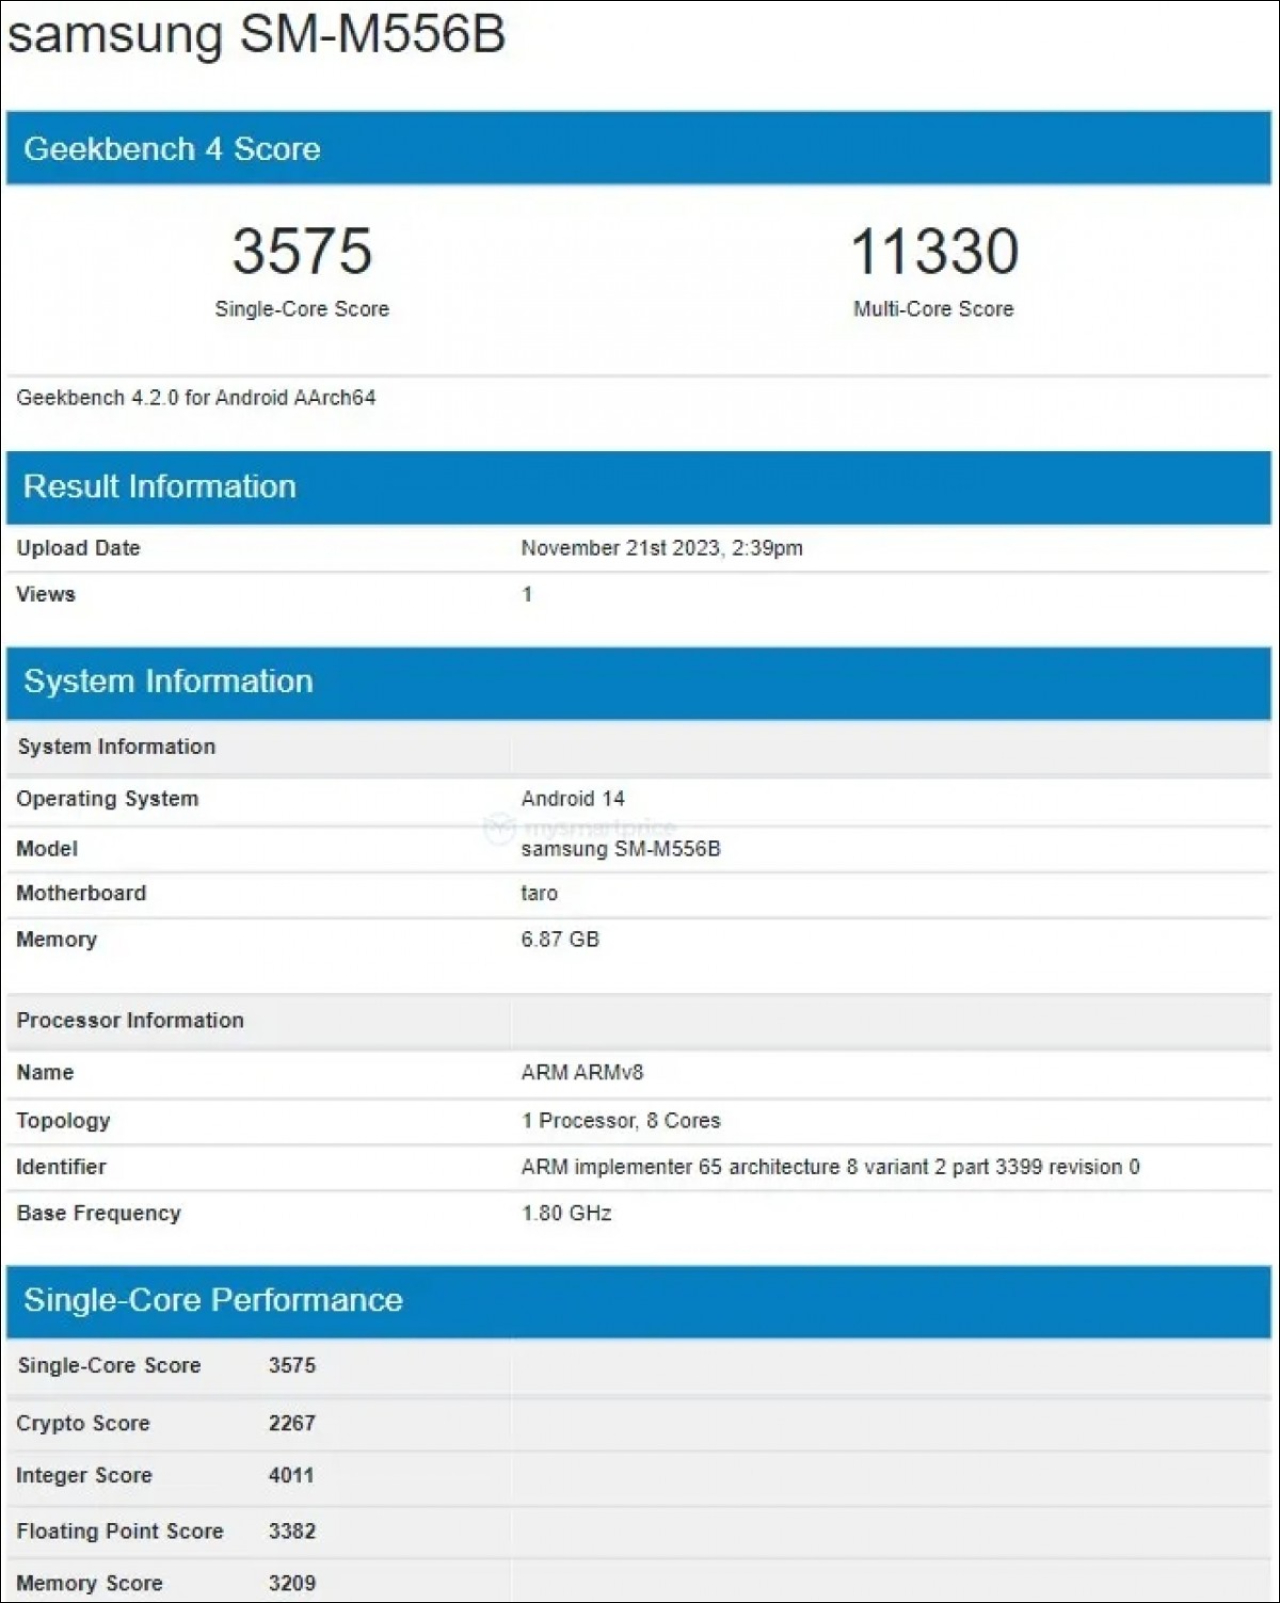This screenshot has height=1603, width=1280.
Task: Click the 'Floating Point Score' label
Action: tap(120, 1532)
